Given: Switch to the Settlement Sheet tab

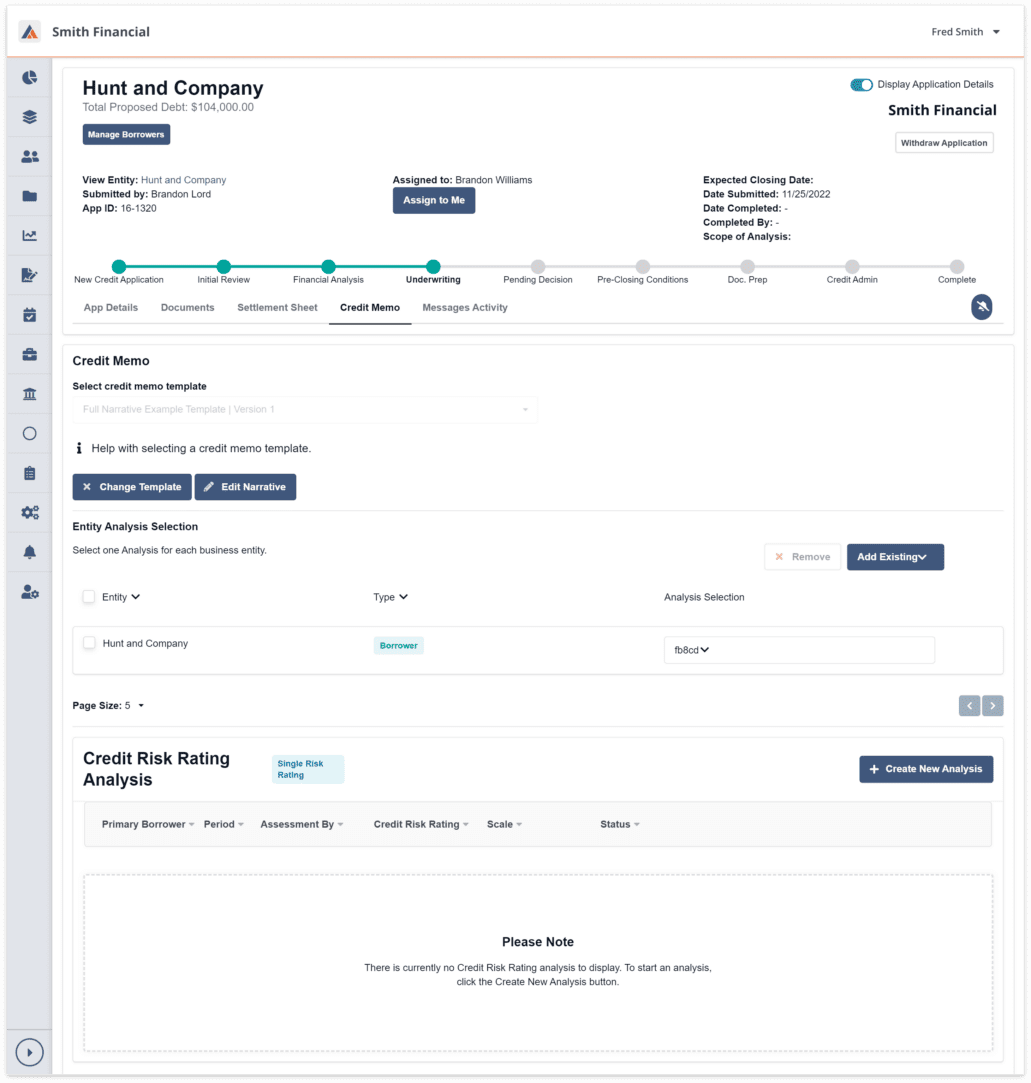Looking at the screenshot, I should tap(277, 308).
